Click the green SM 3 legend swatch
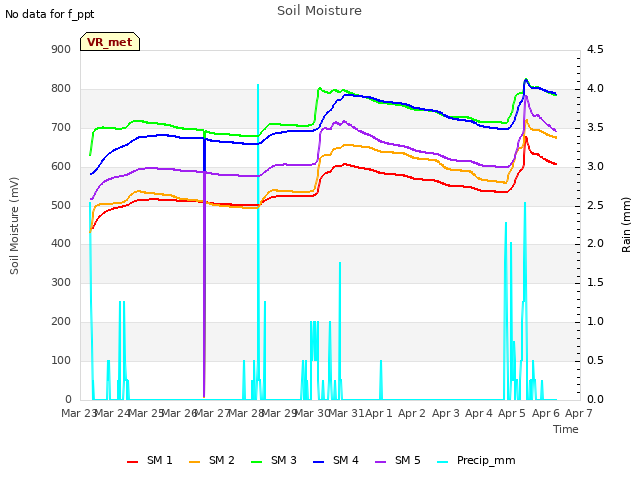This screenshot has height=480, width=640. point(256,462)
